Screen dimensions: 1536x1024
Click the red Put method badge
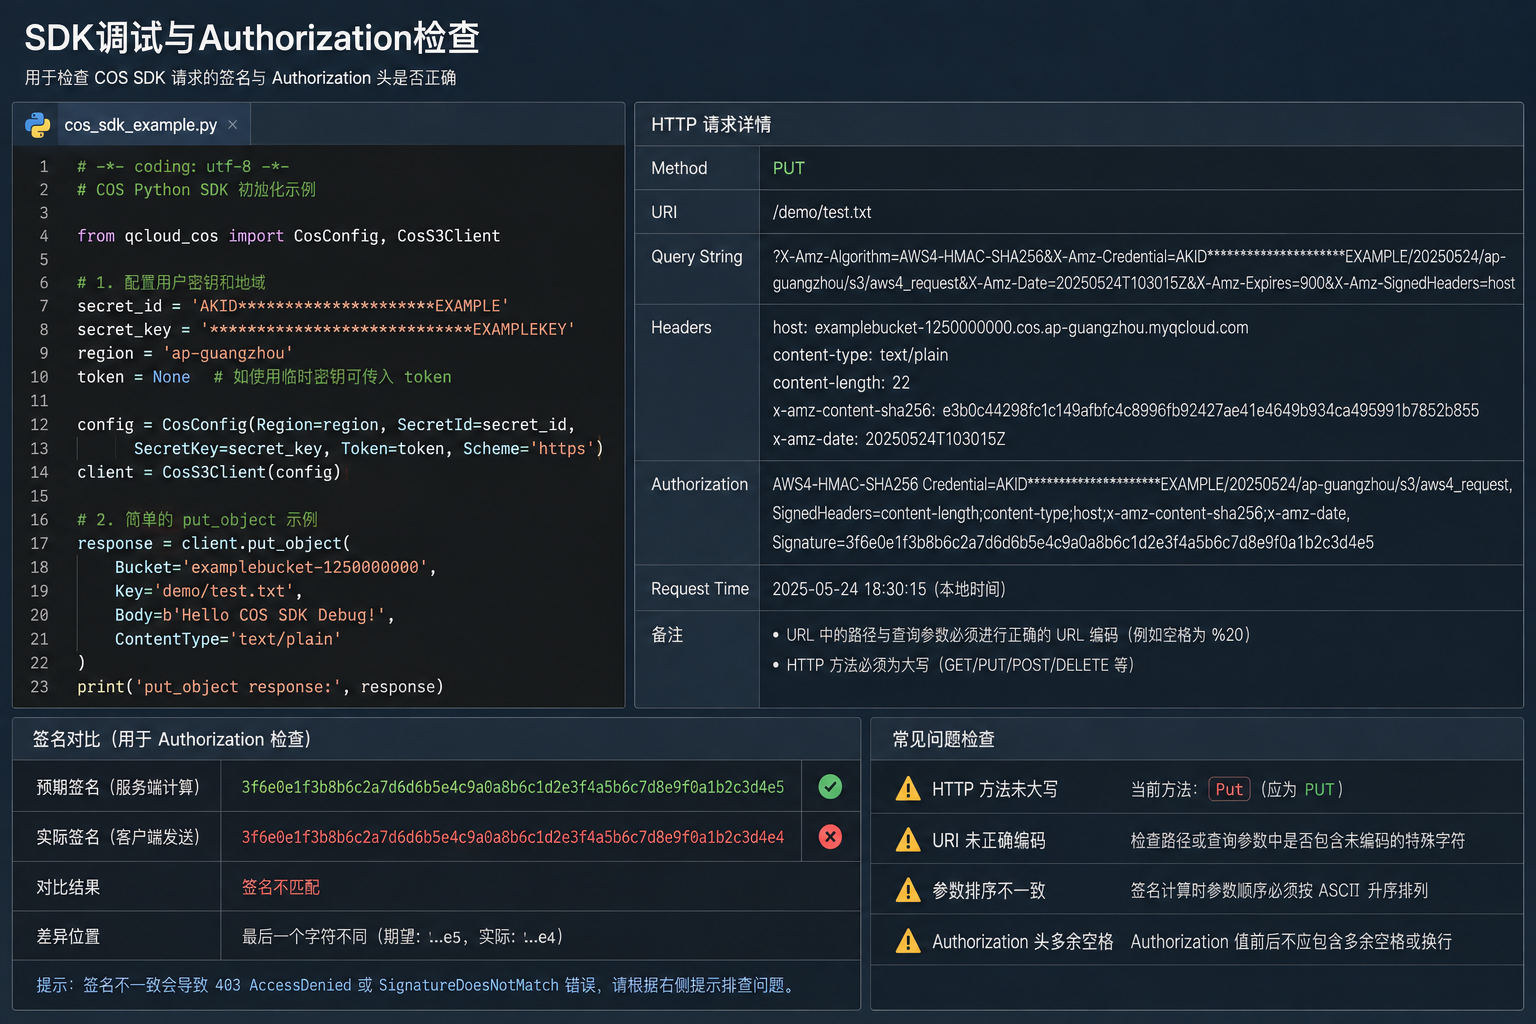[1229, 789]
